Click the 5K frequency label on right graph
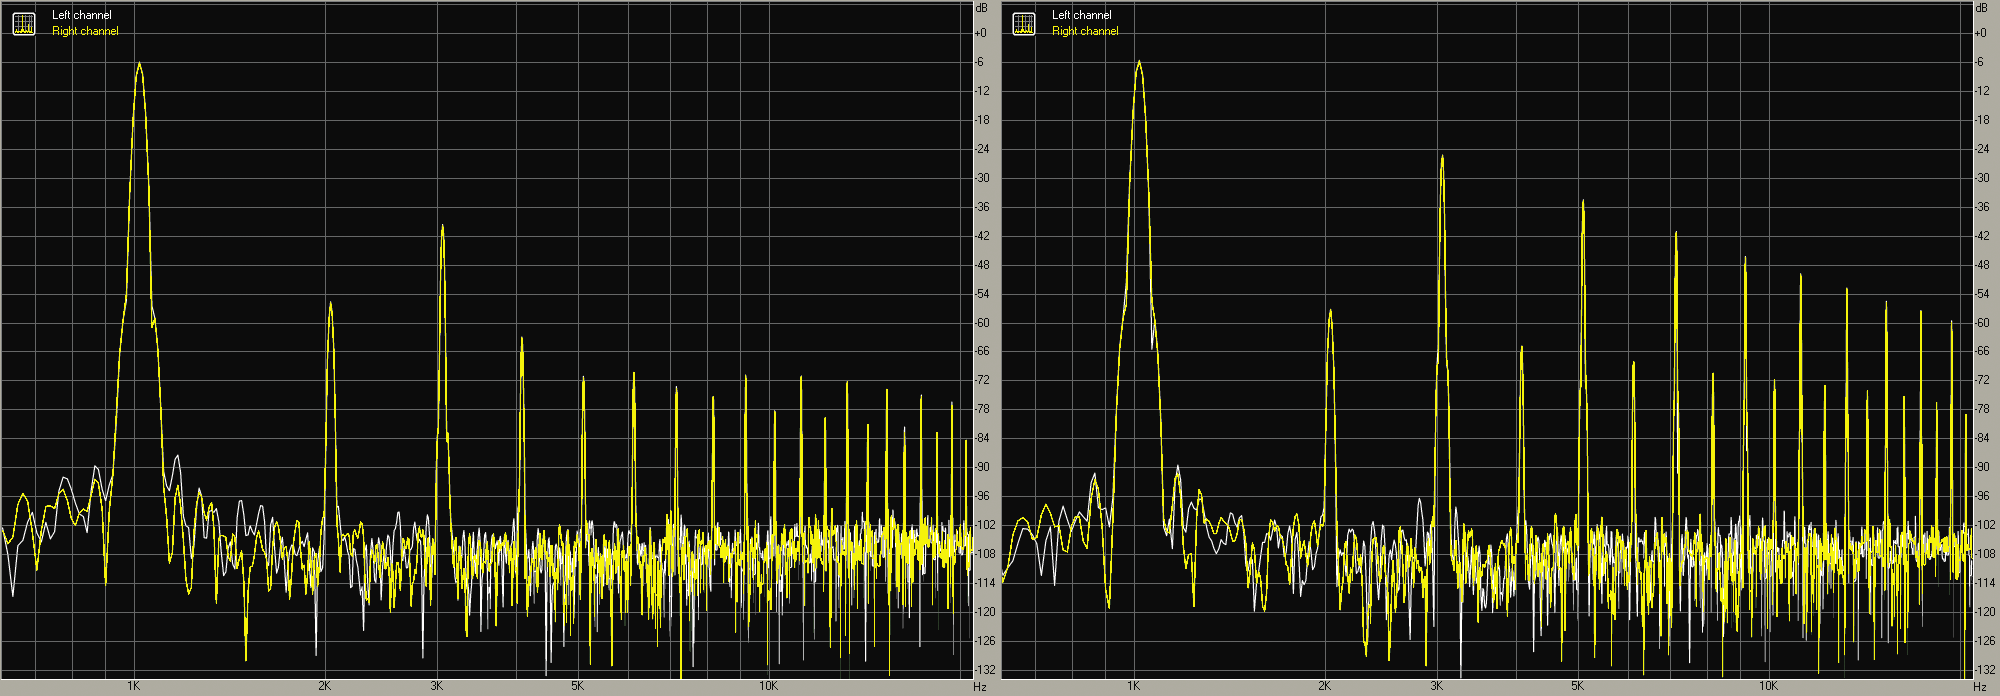 pos(1577,686)
